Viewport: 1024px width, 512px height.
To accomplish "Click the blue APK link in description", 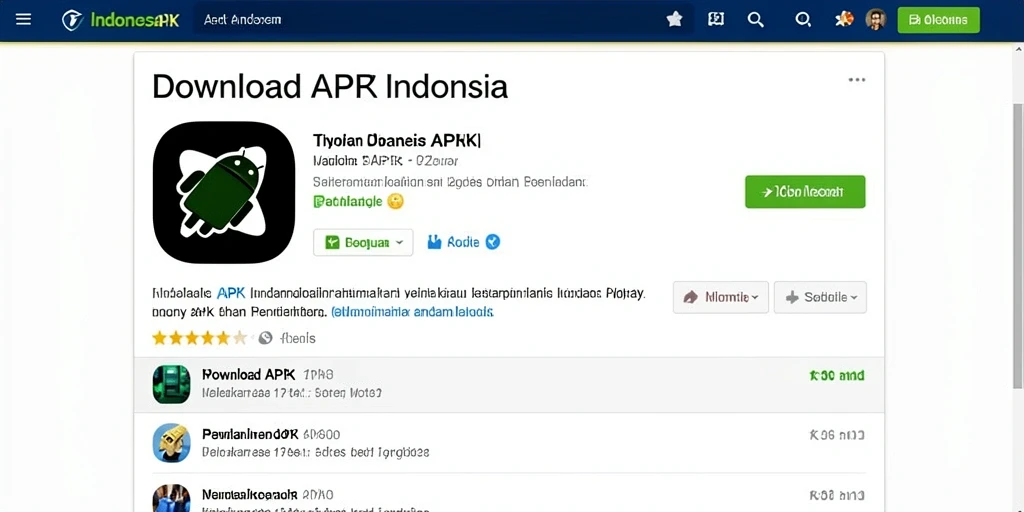I will point(231,293).
